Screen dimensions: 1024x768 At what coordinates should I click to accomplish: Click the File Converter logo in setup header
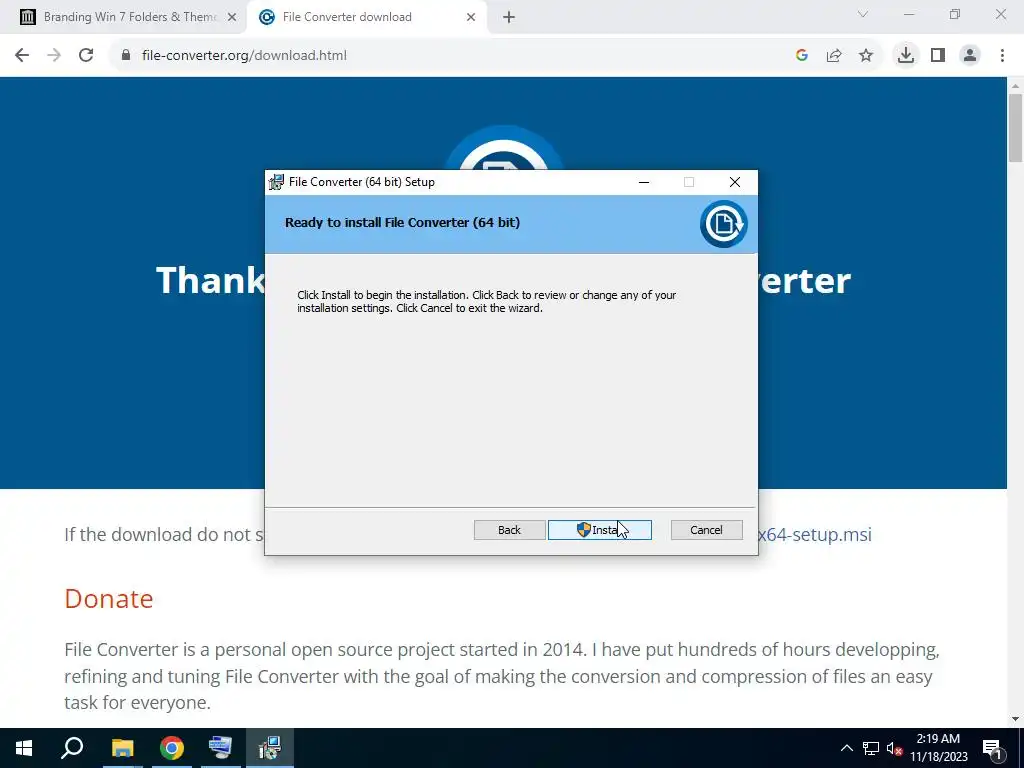pos(724,224)
